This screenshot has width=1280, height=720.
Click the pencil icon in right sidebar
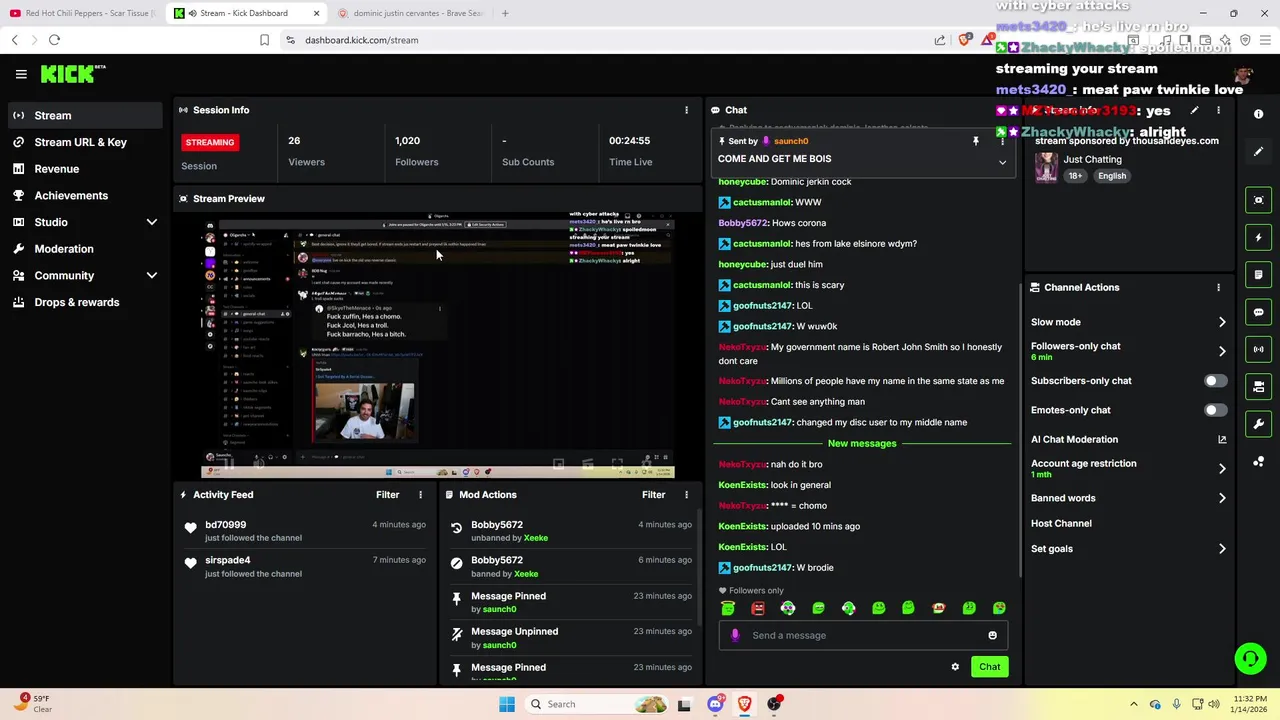tap(1259, 152)
